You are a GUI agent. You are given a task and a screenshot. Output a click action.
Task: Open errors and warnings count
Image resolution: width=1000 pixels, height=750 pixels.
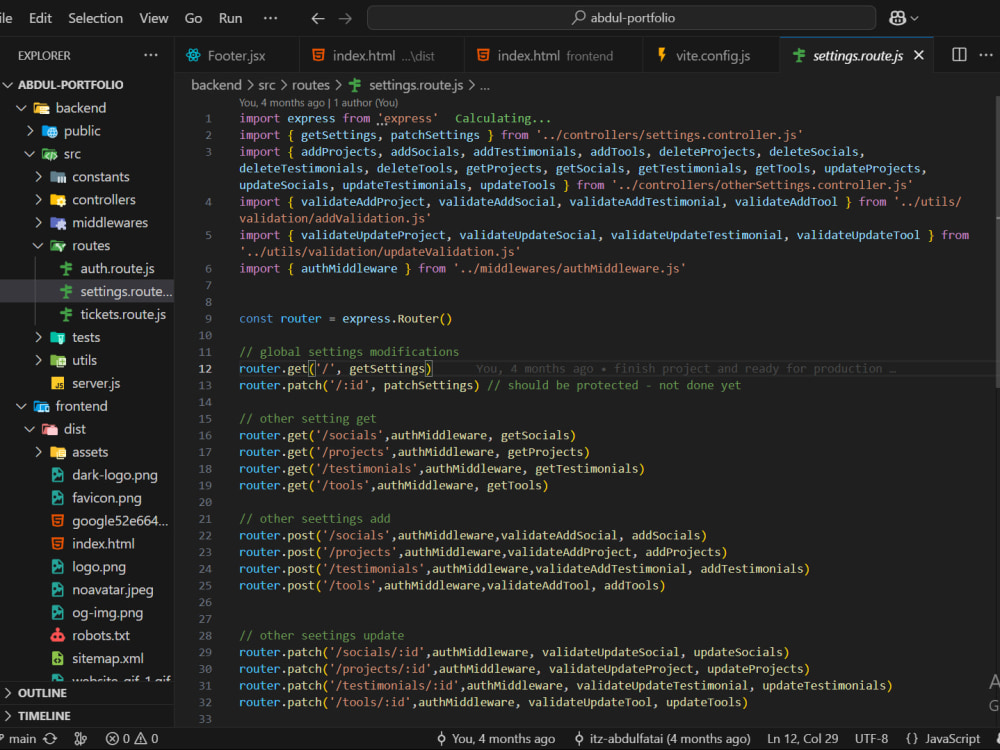pyautogui.click(x=132, y=739)
